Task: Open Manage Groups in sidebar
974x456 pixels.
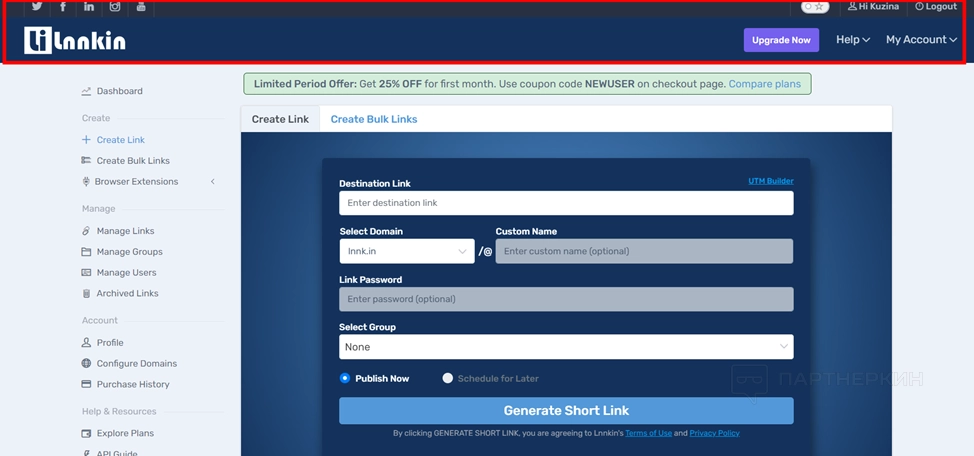Action: click(x=129, y=252)
